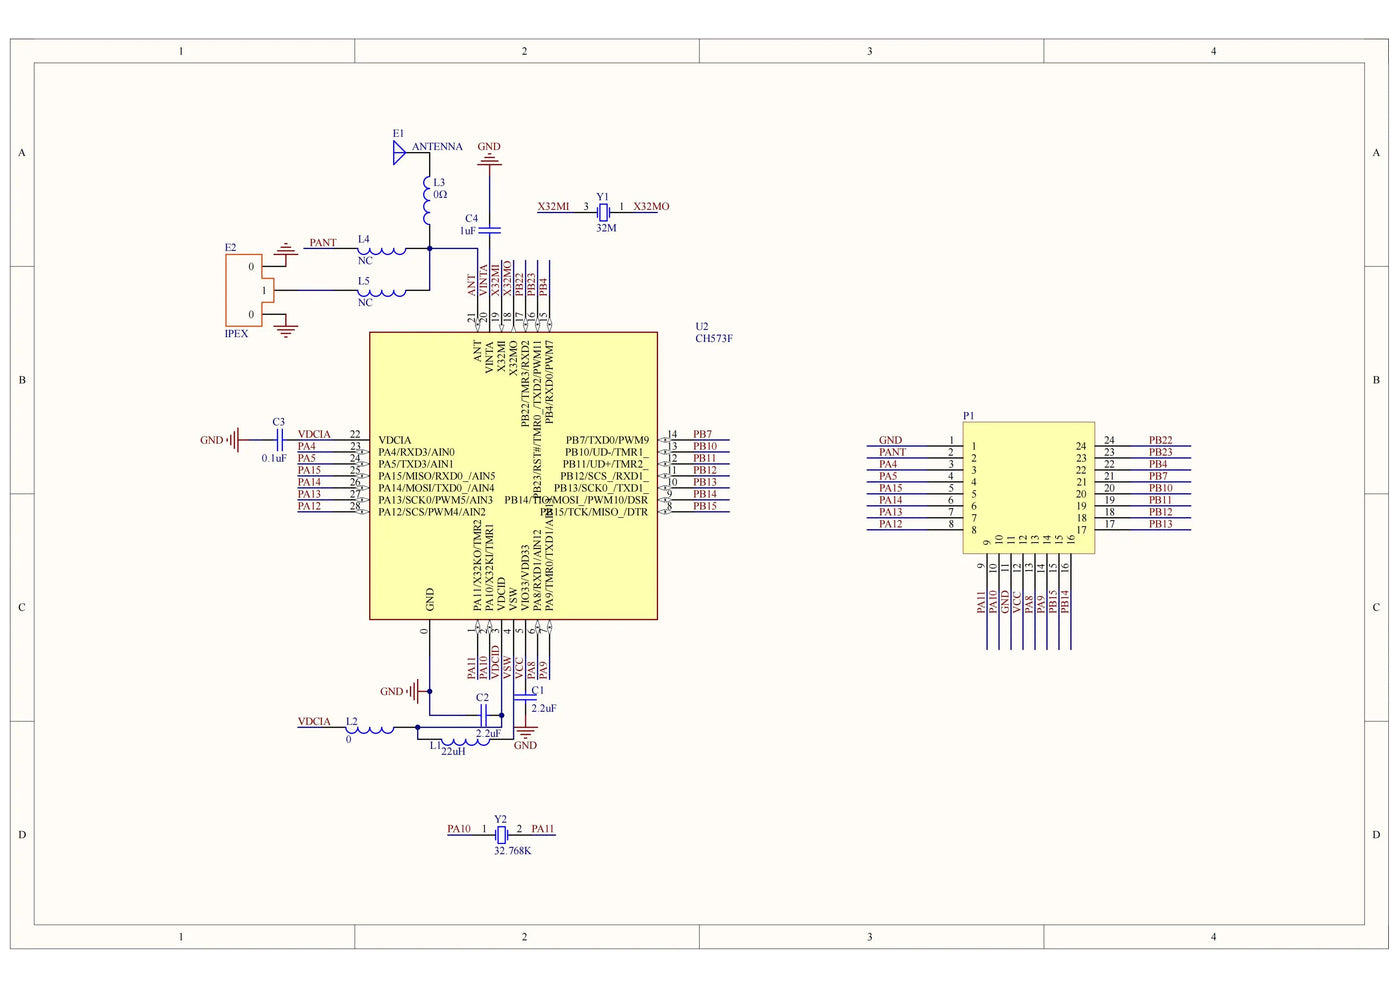This screenshot has height=989, width=1400.
Task: Select capacitor C4 rated 1uF
Action: pos(489,230)
